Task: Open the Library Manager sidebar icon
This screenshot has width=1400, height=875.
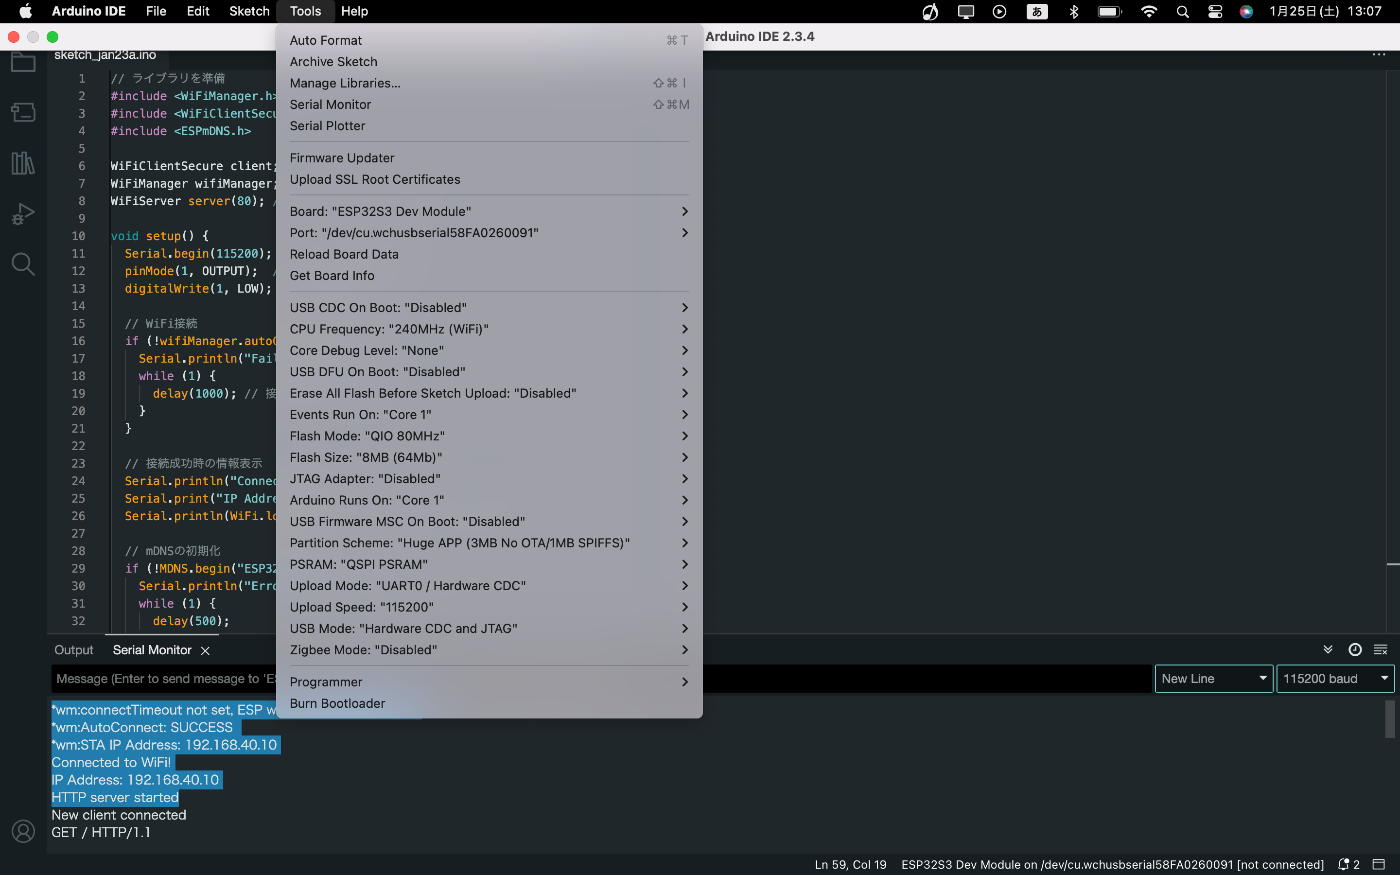Action: click(23, 163)
